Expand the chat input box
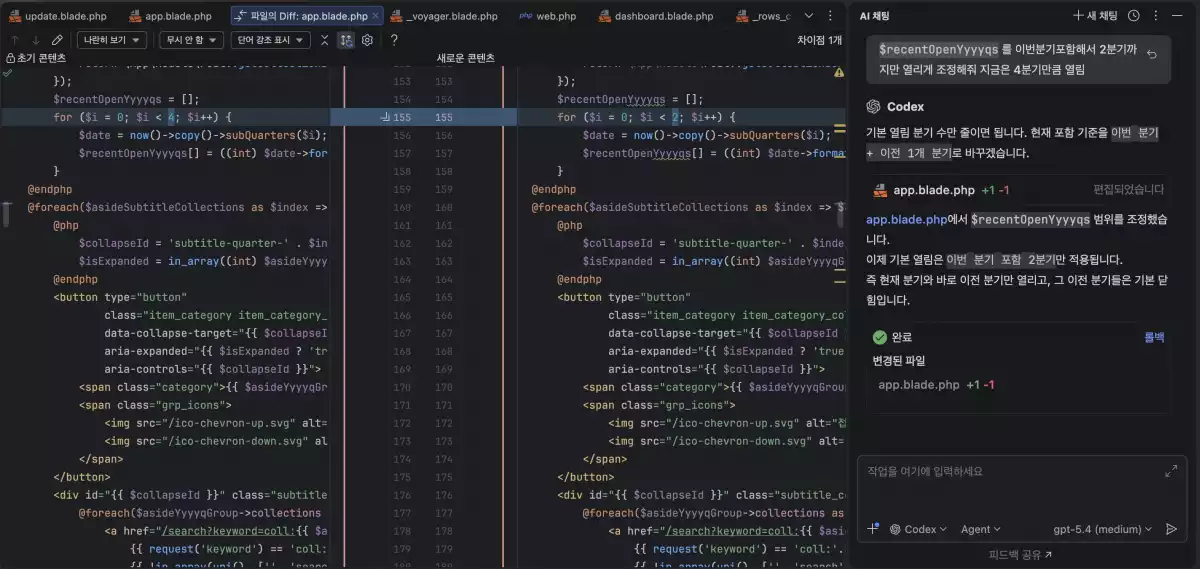This screenshot has width=1200, height=569. 1171,471
